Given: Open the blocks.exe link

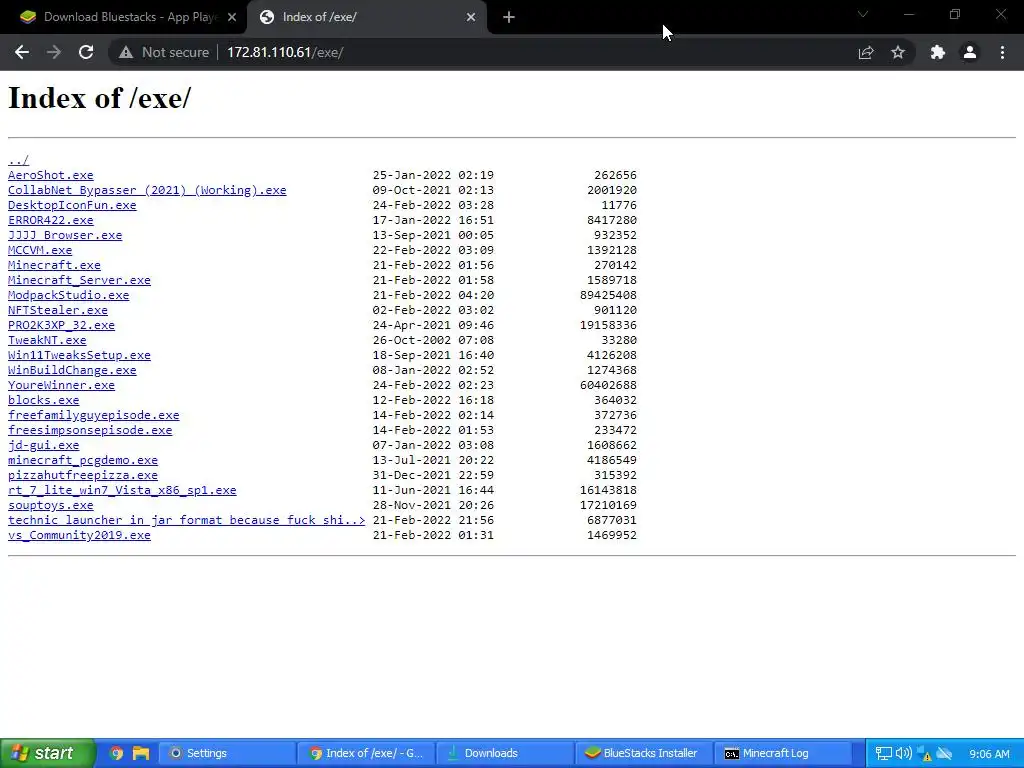Looking at the screenshot, I should [43, 400].
